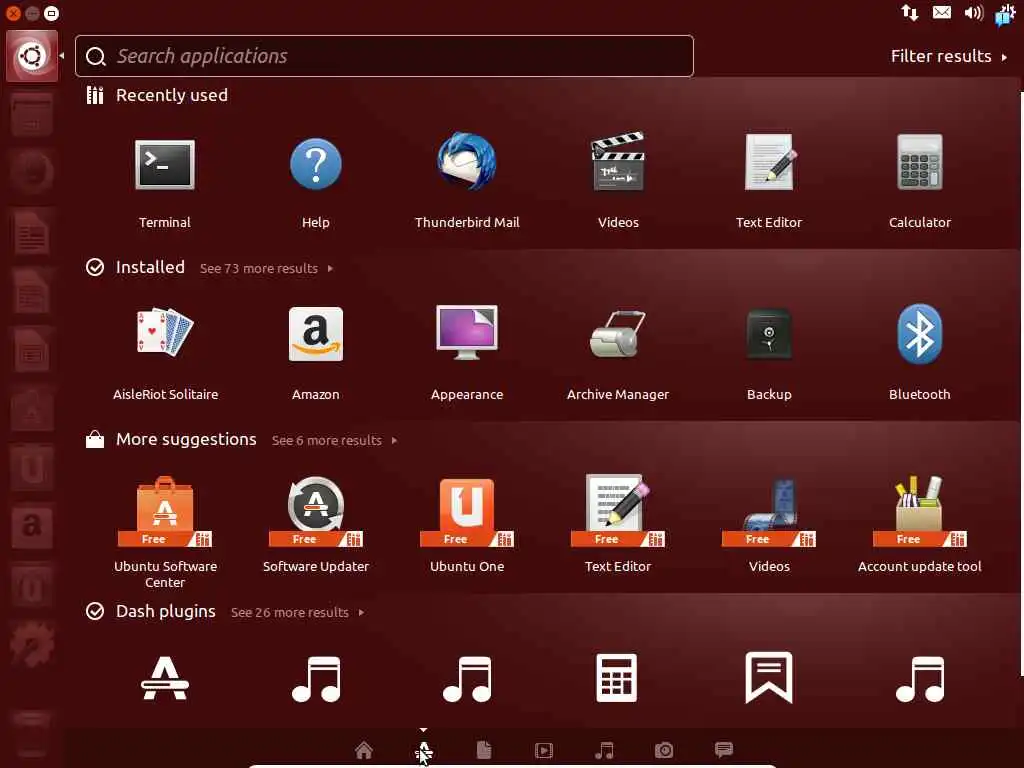The image size is (1024, 768).
Task: Open the applications Dash plugin with A icon
Action: click(165, 679)
